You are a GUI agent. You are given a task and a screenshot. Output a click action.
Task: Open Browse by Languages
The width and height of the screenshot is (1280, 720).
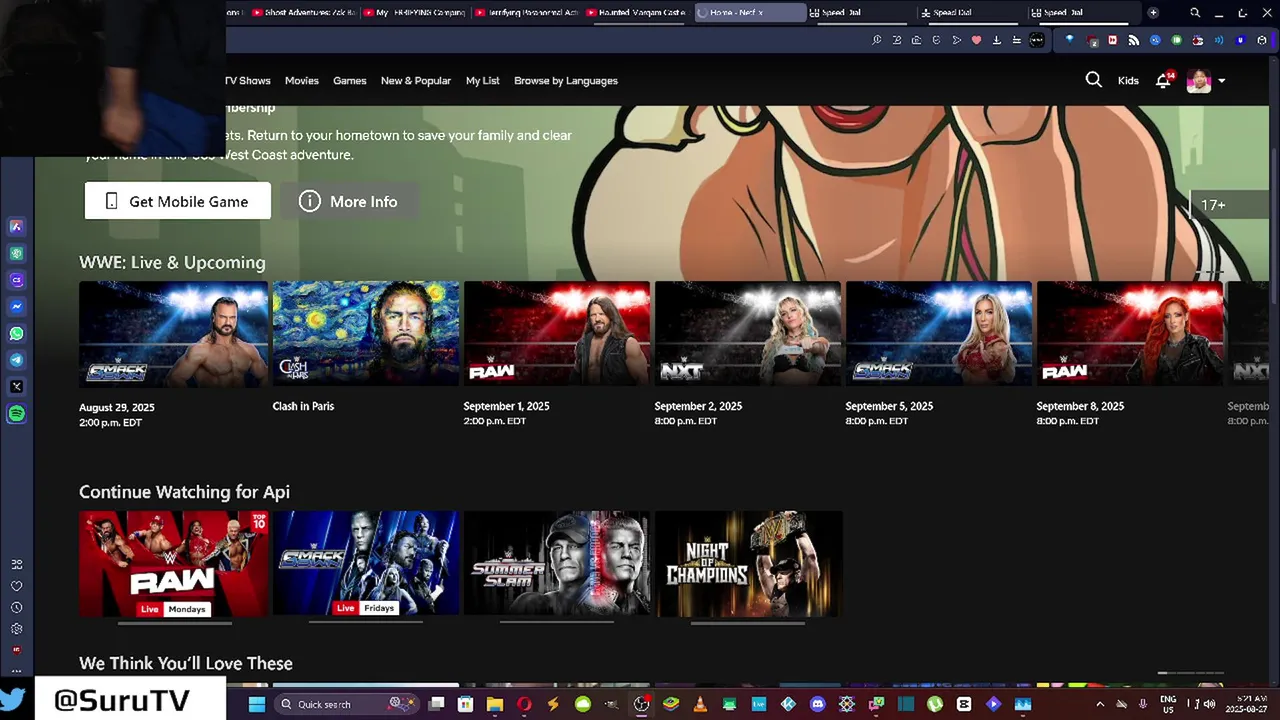(x=565, y=81)
